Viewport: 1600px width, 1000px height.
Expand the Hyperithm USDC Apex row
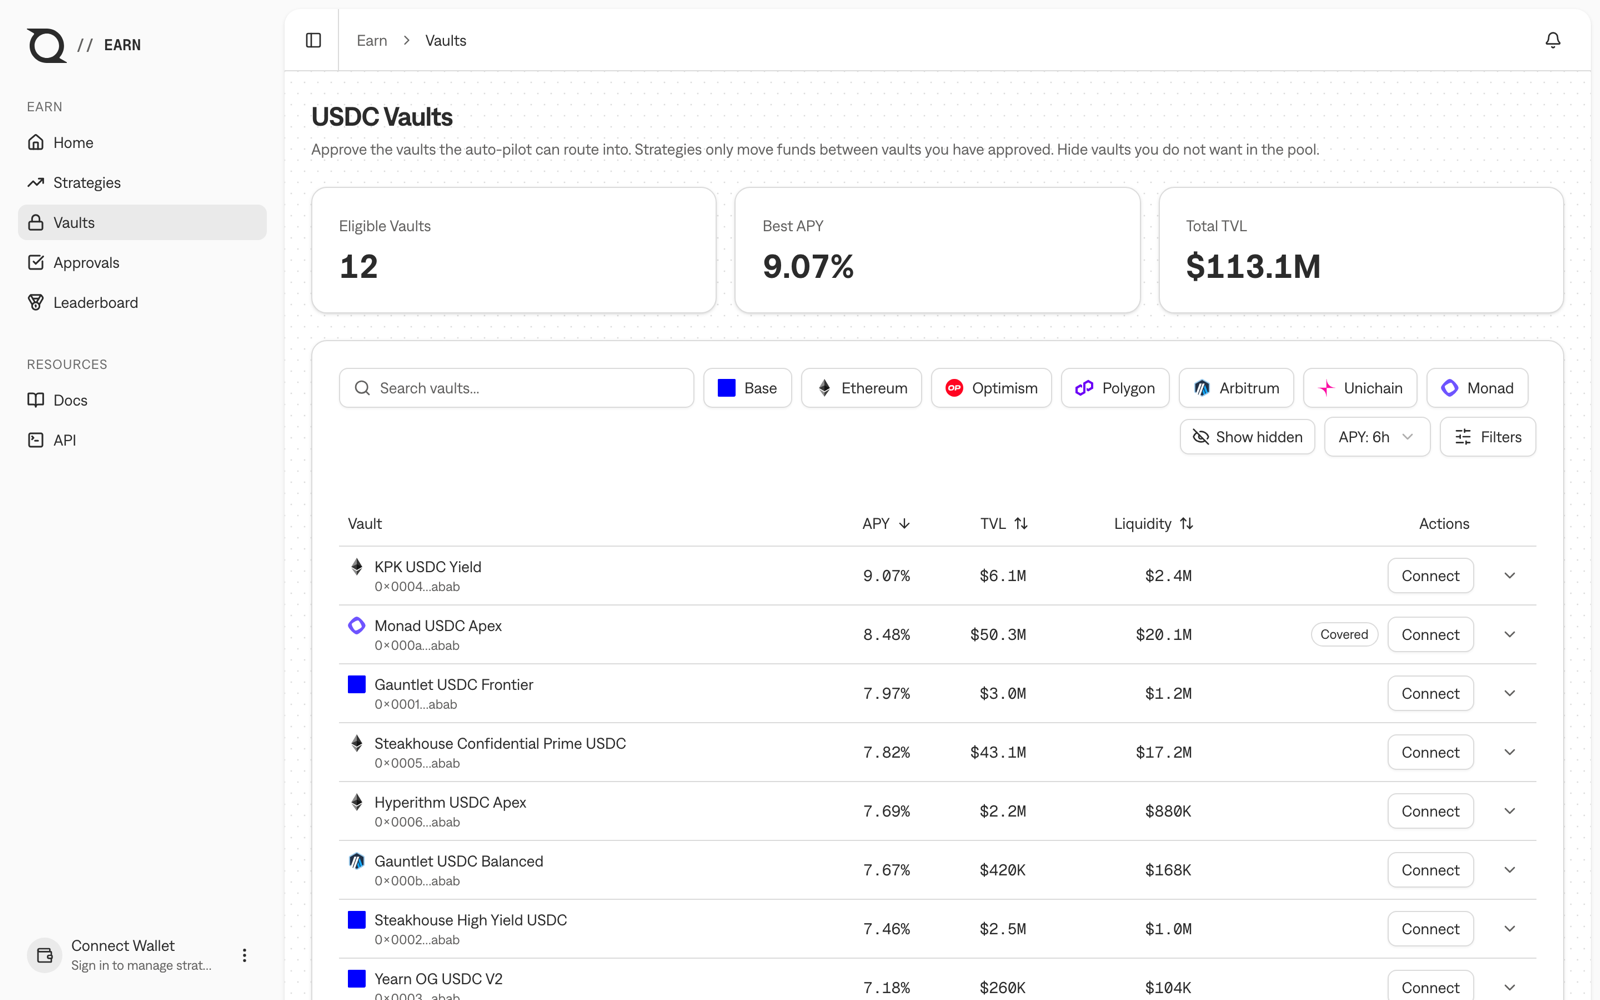[x=1510, y=812]
